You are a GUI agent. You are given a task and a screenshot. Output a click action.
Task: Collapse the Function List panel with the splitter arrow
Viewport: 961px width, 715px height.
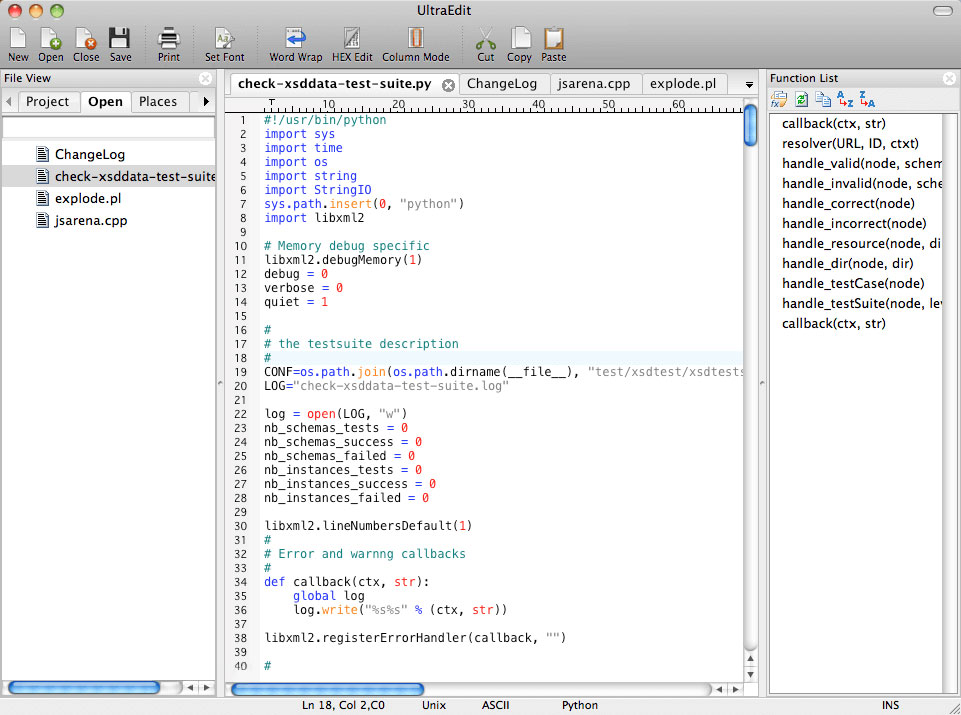pos(762,383)
